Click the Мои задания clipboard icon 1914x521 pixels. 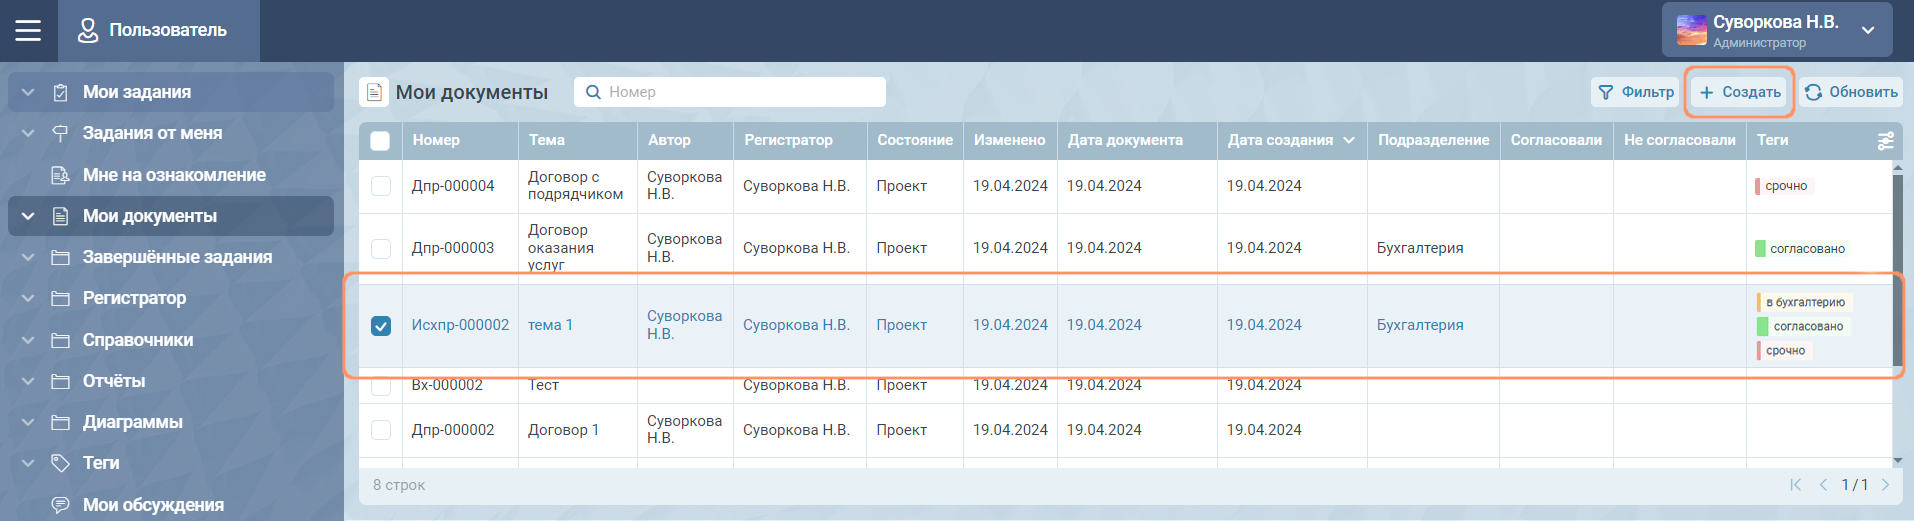tap(60, 92)
